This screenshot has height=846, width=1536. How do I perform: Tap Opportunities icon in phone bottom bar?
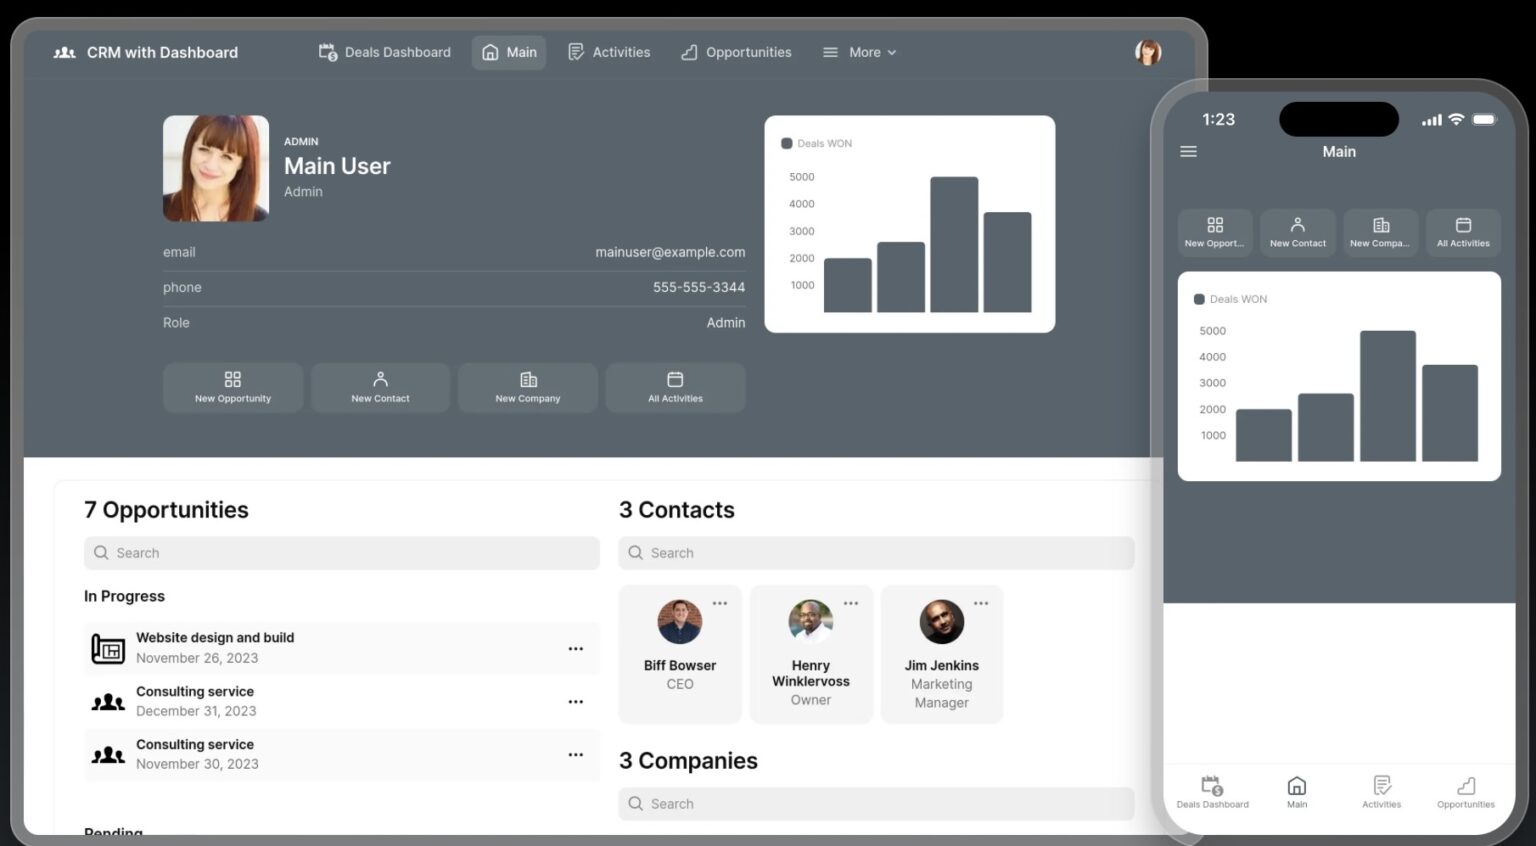pyautogui.click(x=1465, y=787)
